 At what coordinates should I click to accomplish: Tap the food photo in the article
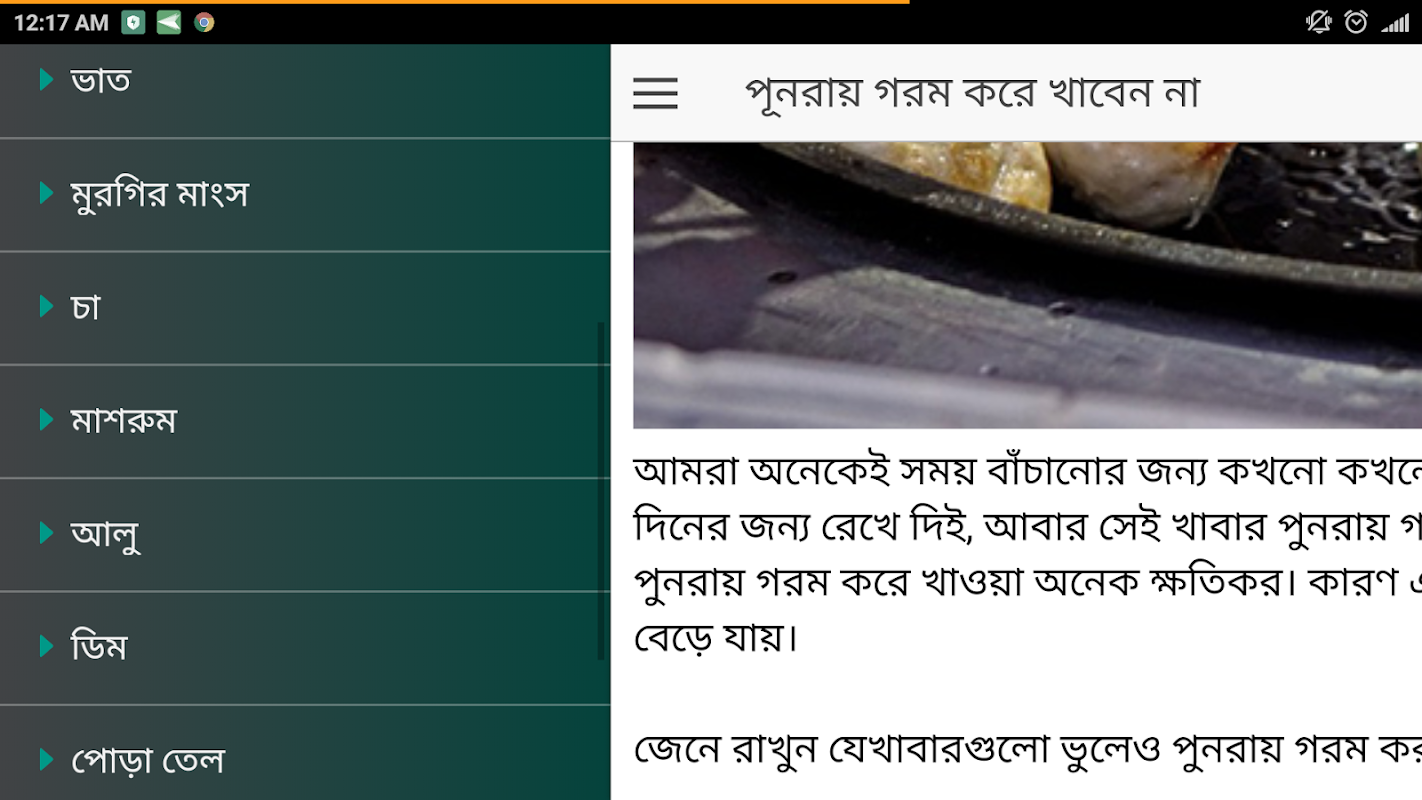1027,285
